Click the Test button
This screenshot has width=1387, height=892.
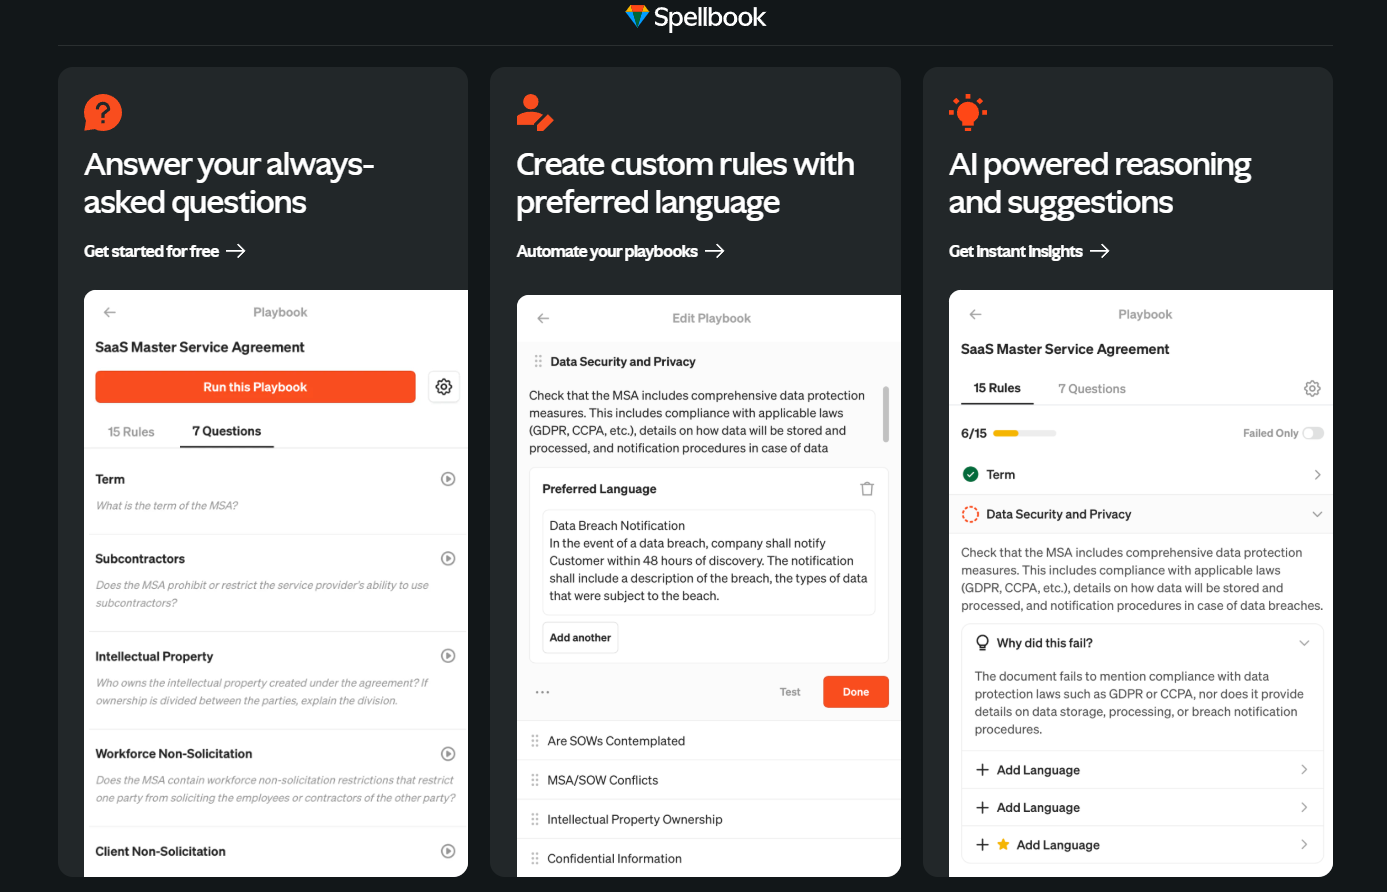tap(790, 692)
